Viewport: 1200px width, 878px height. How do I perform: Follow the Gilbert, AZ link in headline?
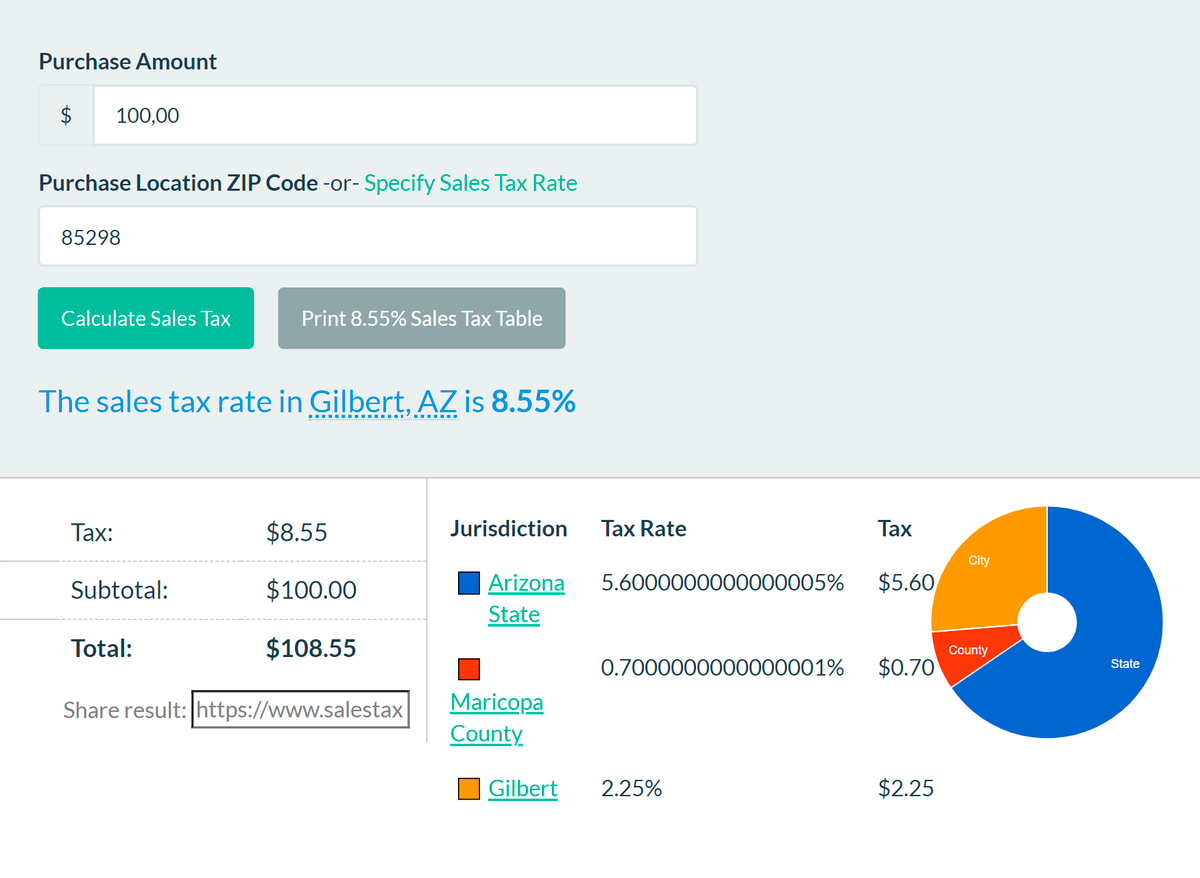[383, 402]
